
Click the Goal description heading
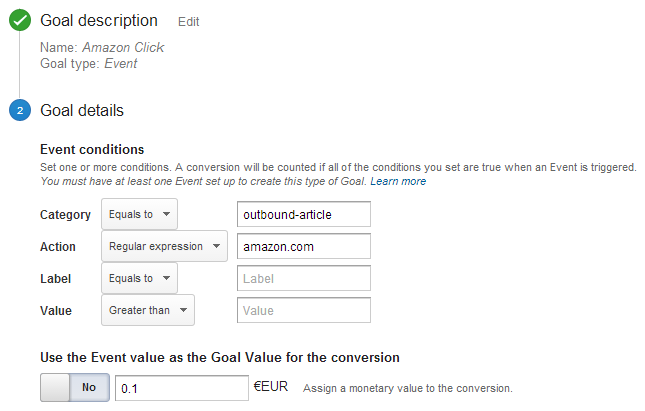99,21
